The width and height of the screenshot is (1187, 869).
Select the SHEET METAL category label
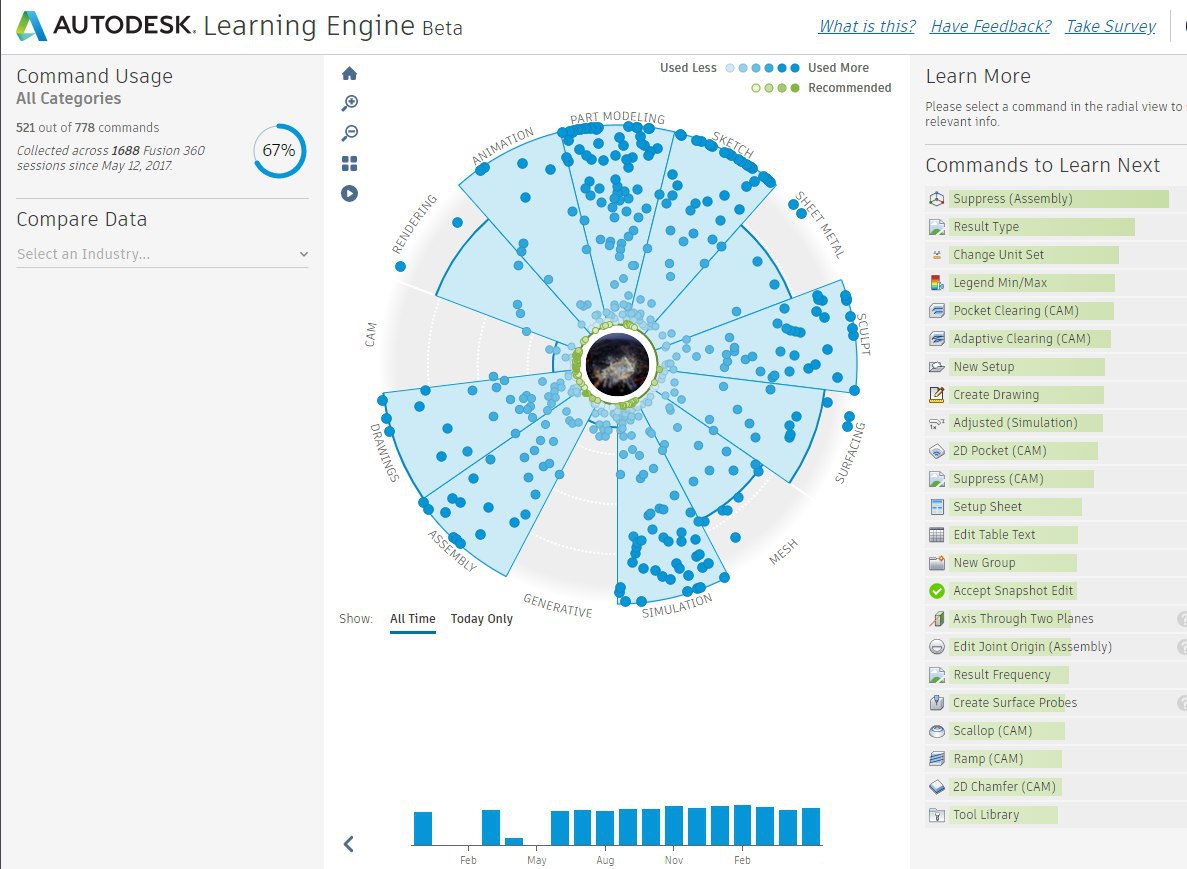(820, 225)
